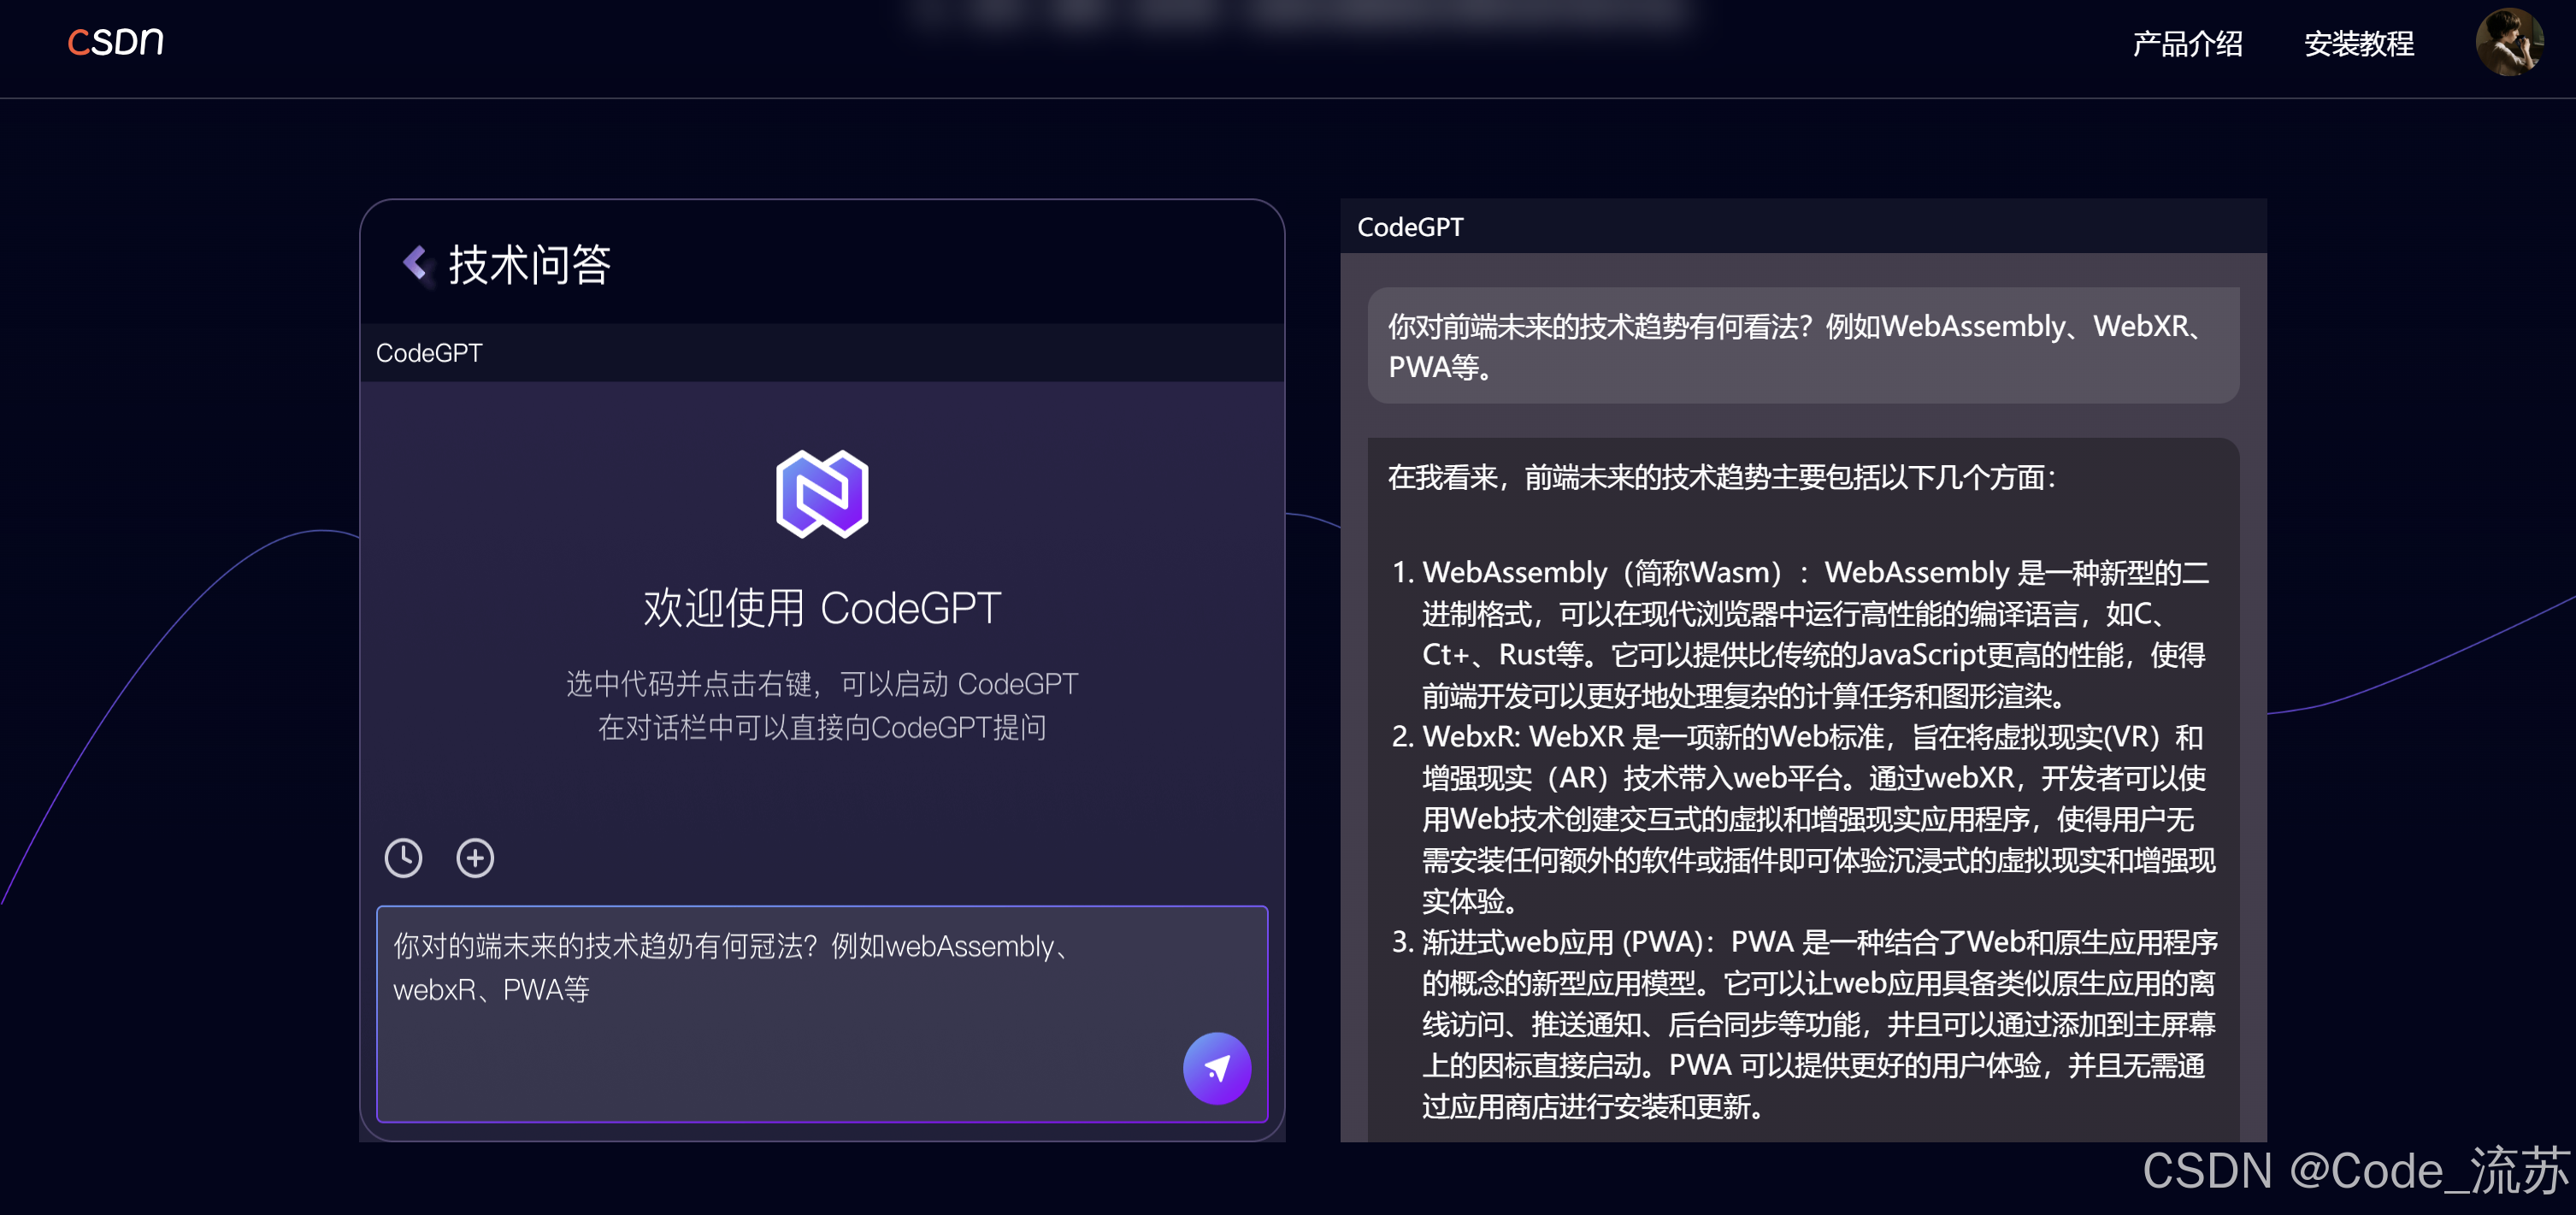This screenshot has width=2576, height=1215.
Task: Click the WebXR list item in the answer
Action: pos(1815,818)
